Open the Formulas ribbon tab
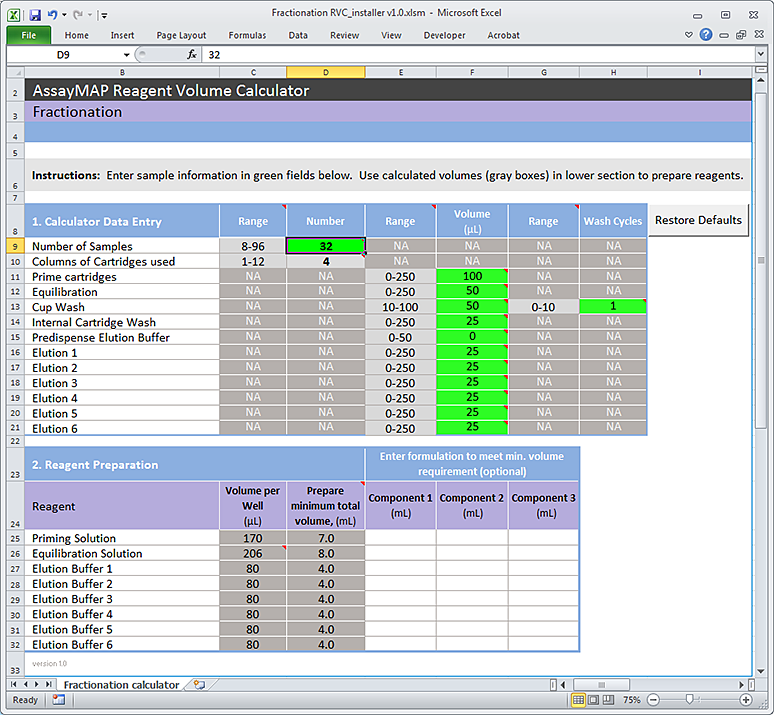Viewport: 774px width, 715px height. 247,35
